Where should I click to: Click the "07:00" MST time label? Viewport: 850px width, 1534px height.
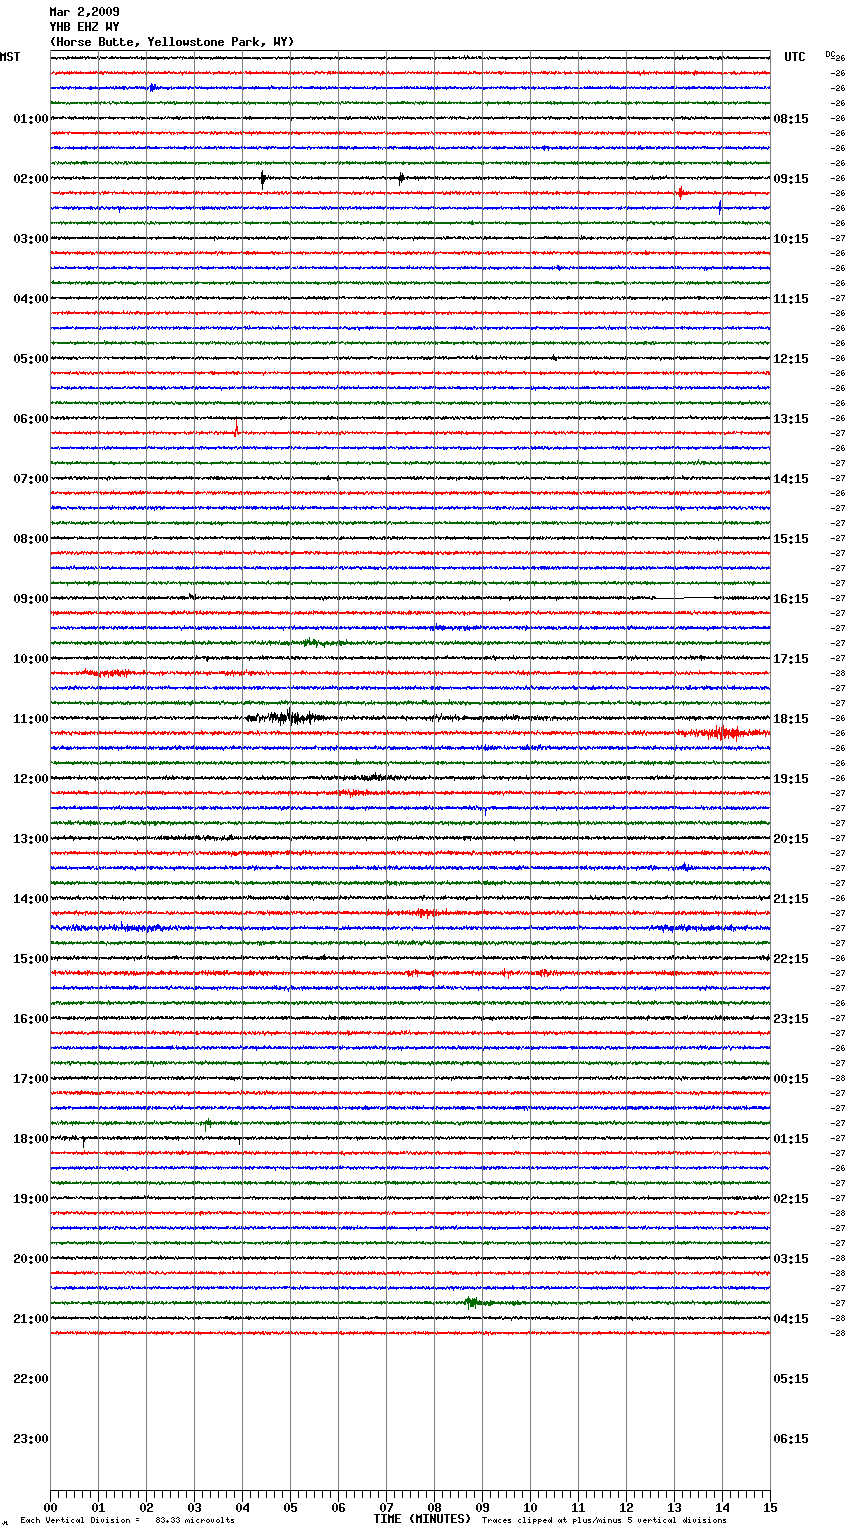(x=31, y=479)
